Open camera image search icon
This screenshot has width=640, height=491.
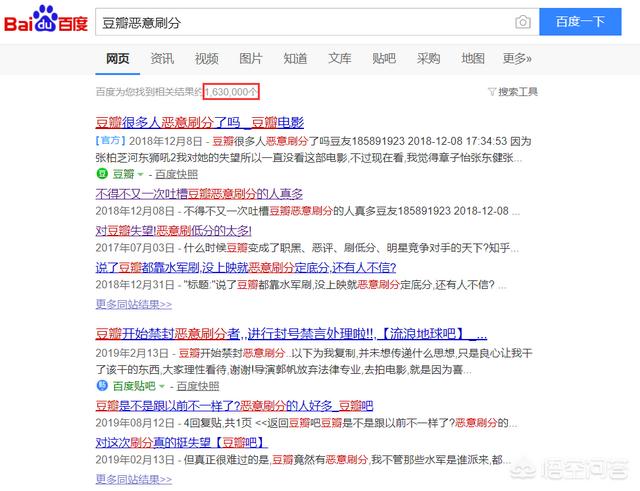pyautogui.click(x=523, y=22)
